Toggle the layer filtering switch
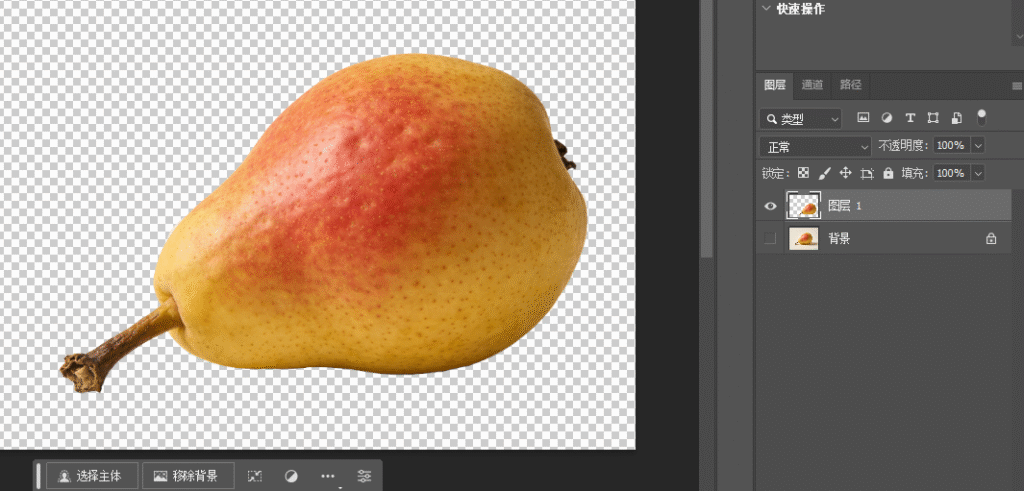1024x491 pixels. [x=982, y=117]
